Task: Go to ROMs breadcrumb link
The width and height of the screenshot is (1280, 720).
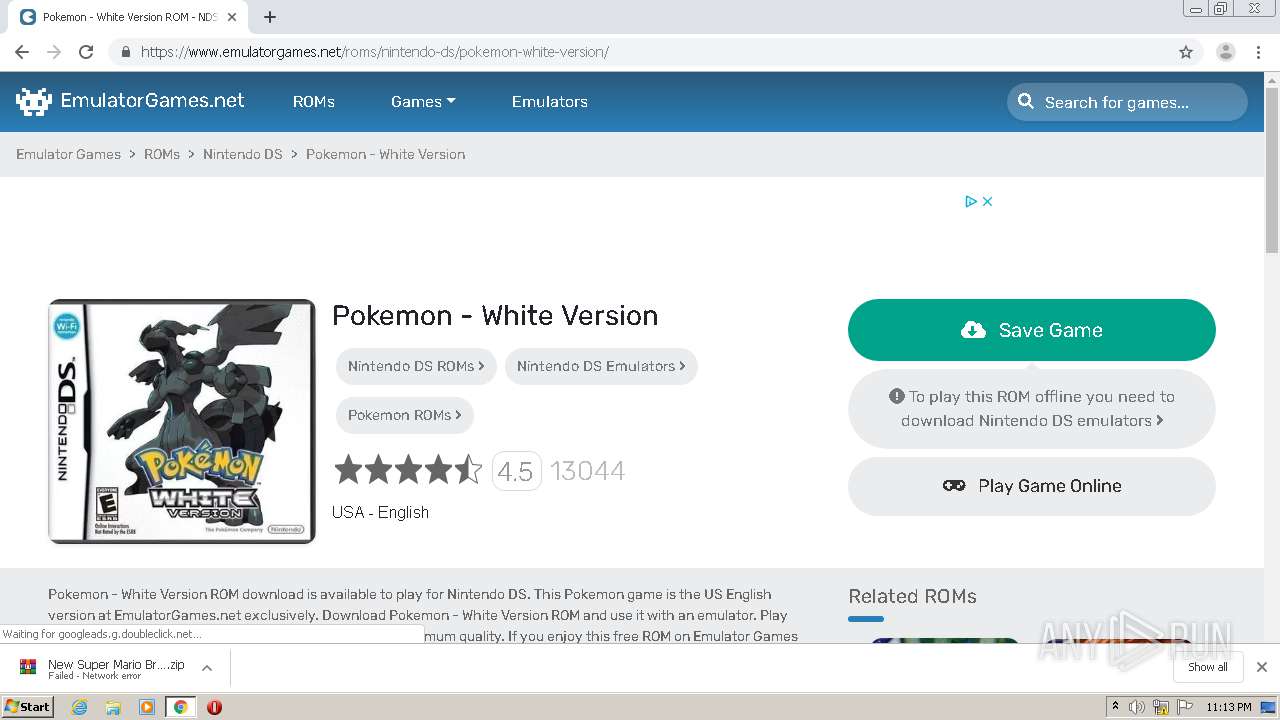Action: 162,154
